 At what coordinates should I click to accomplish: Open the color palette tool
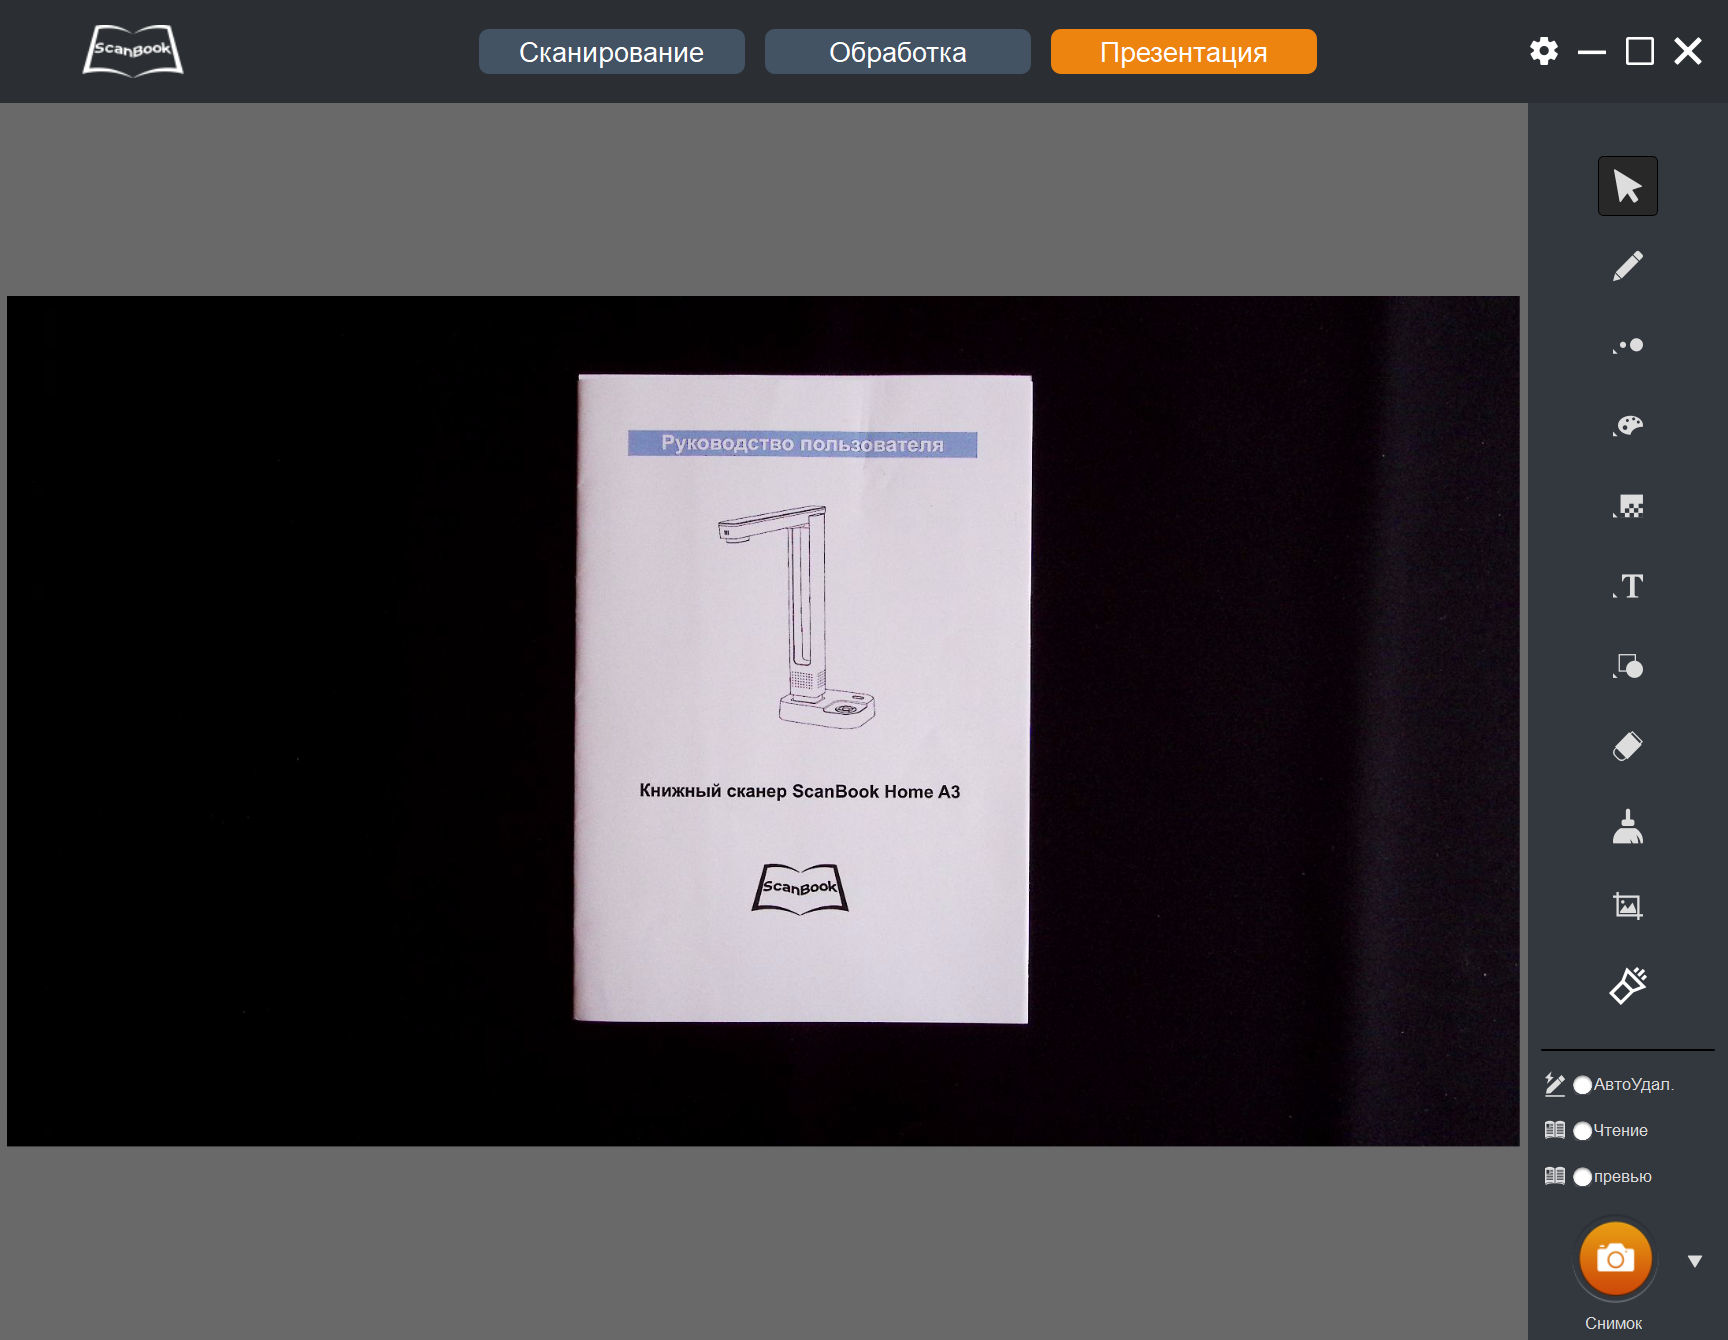(x=1627, y=426)
